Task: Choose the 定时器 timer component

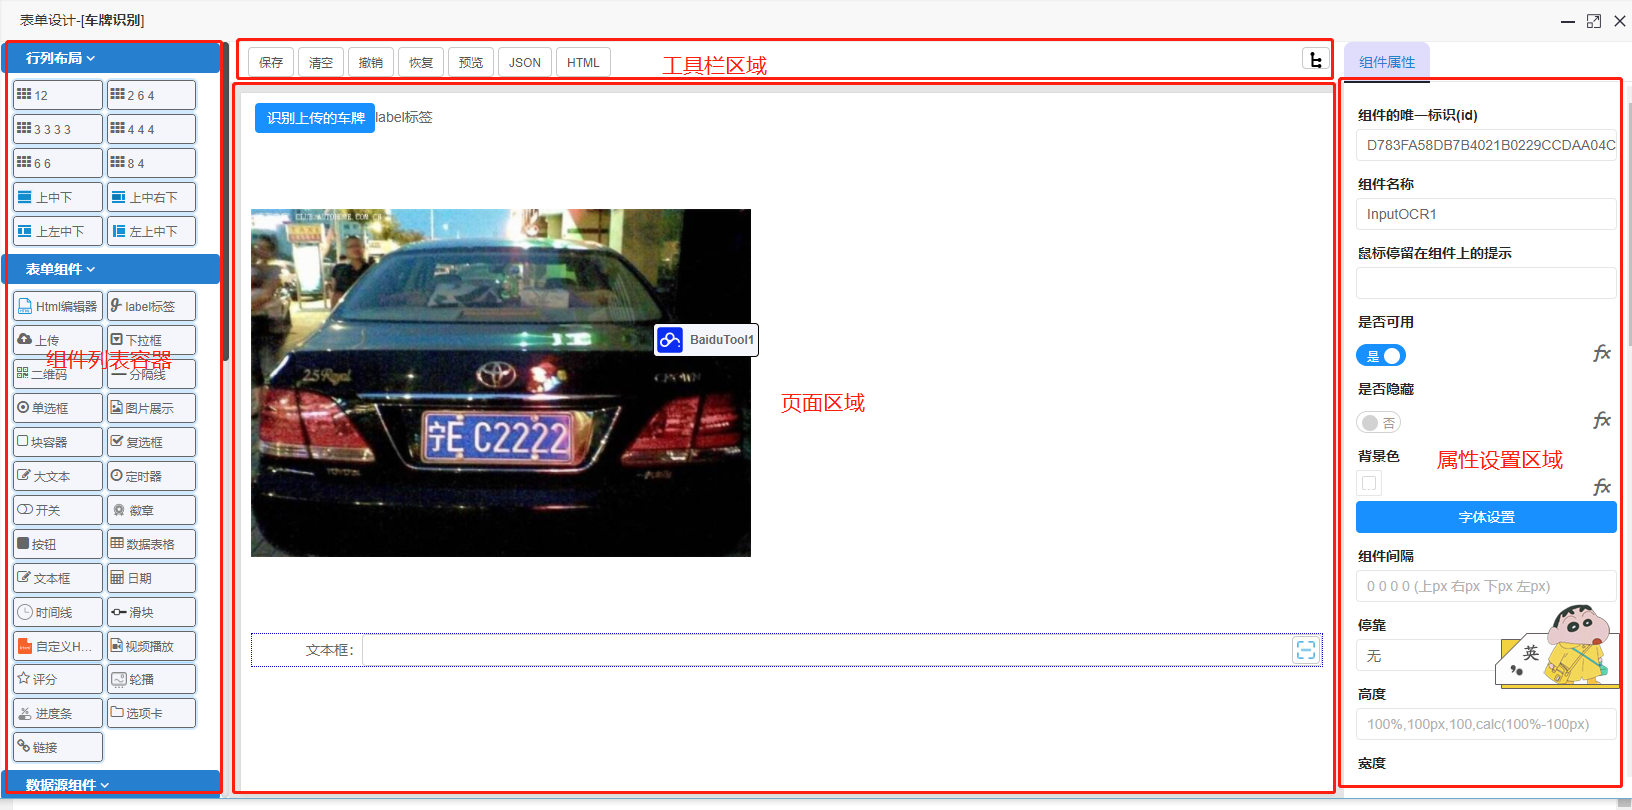Action: tap(151, 476)
